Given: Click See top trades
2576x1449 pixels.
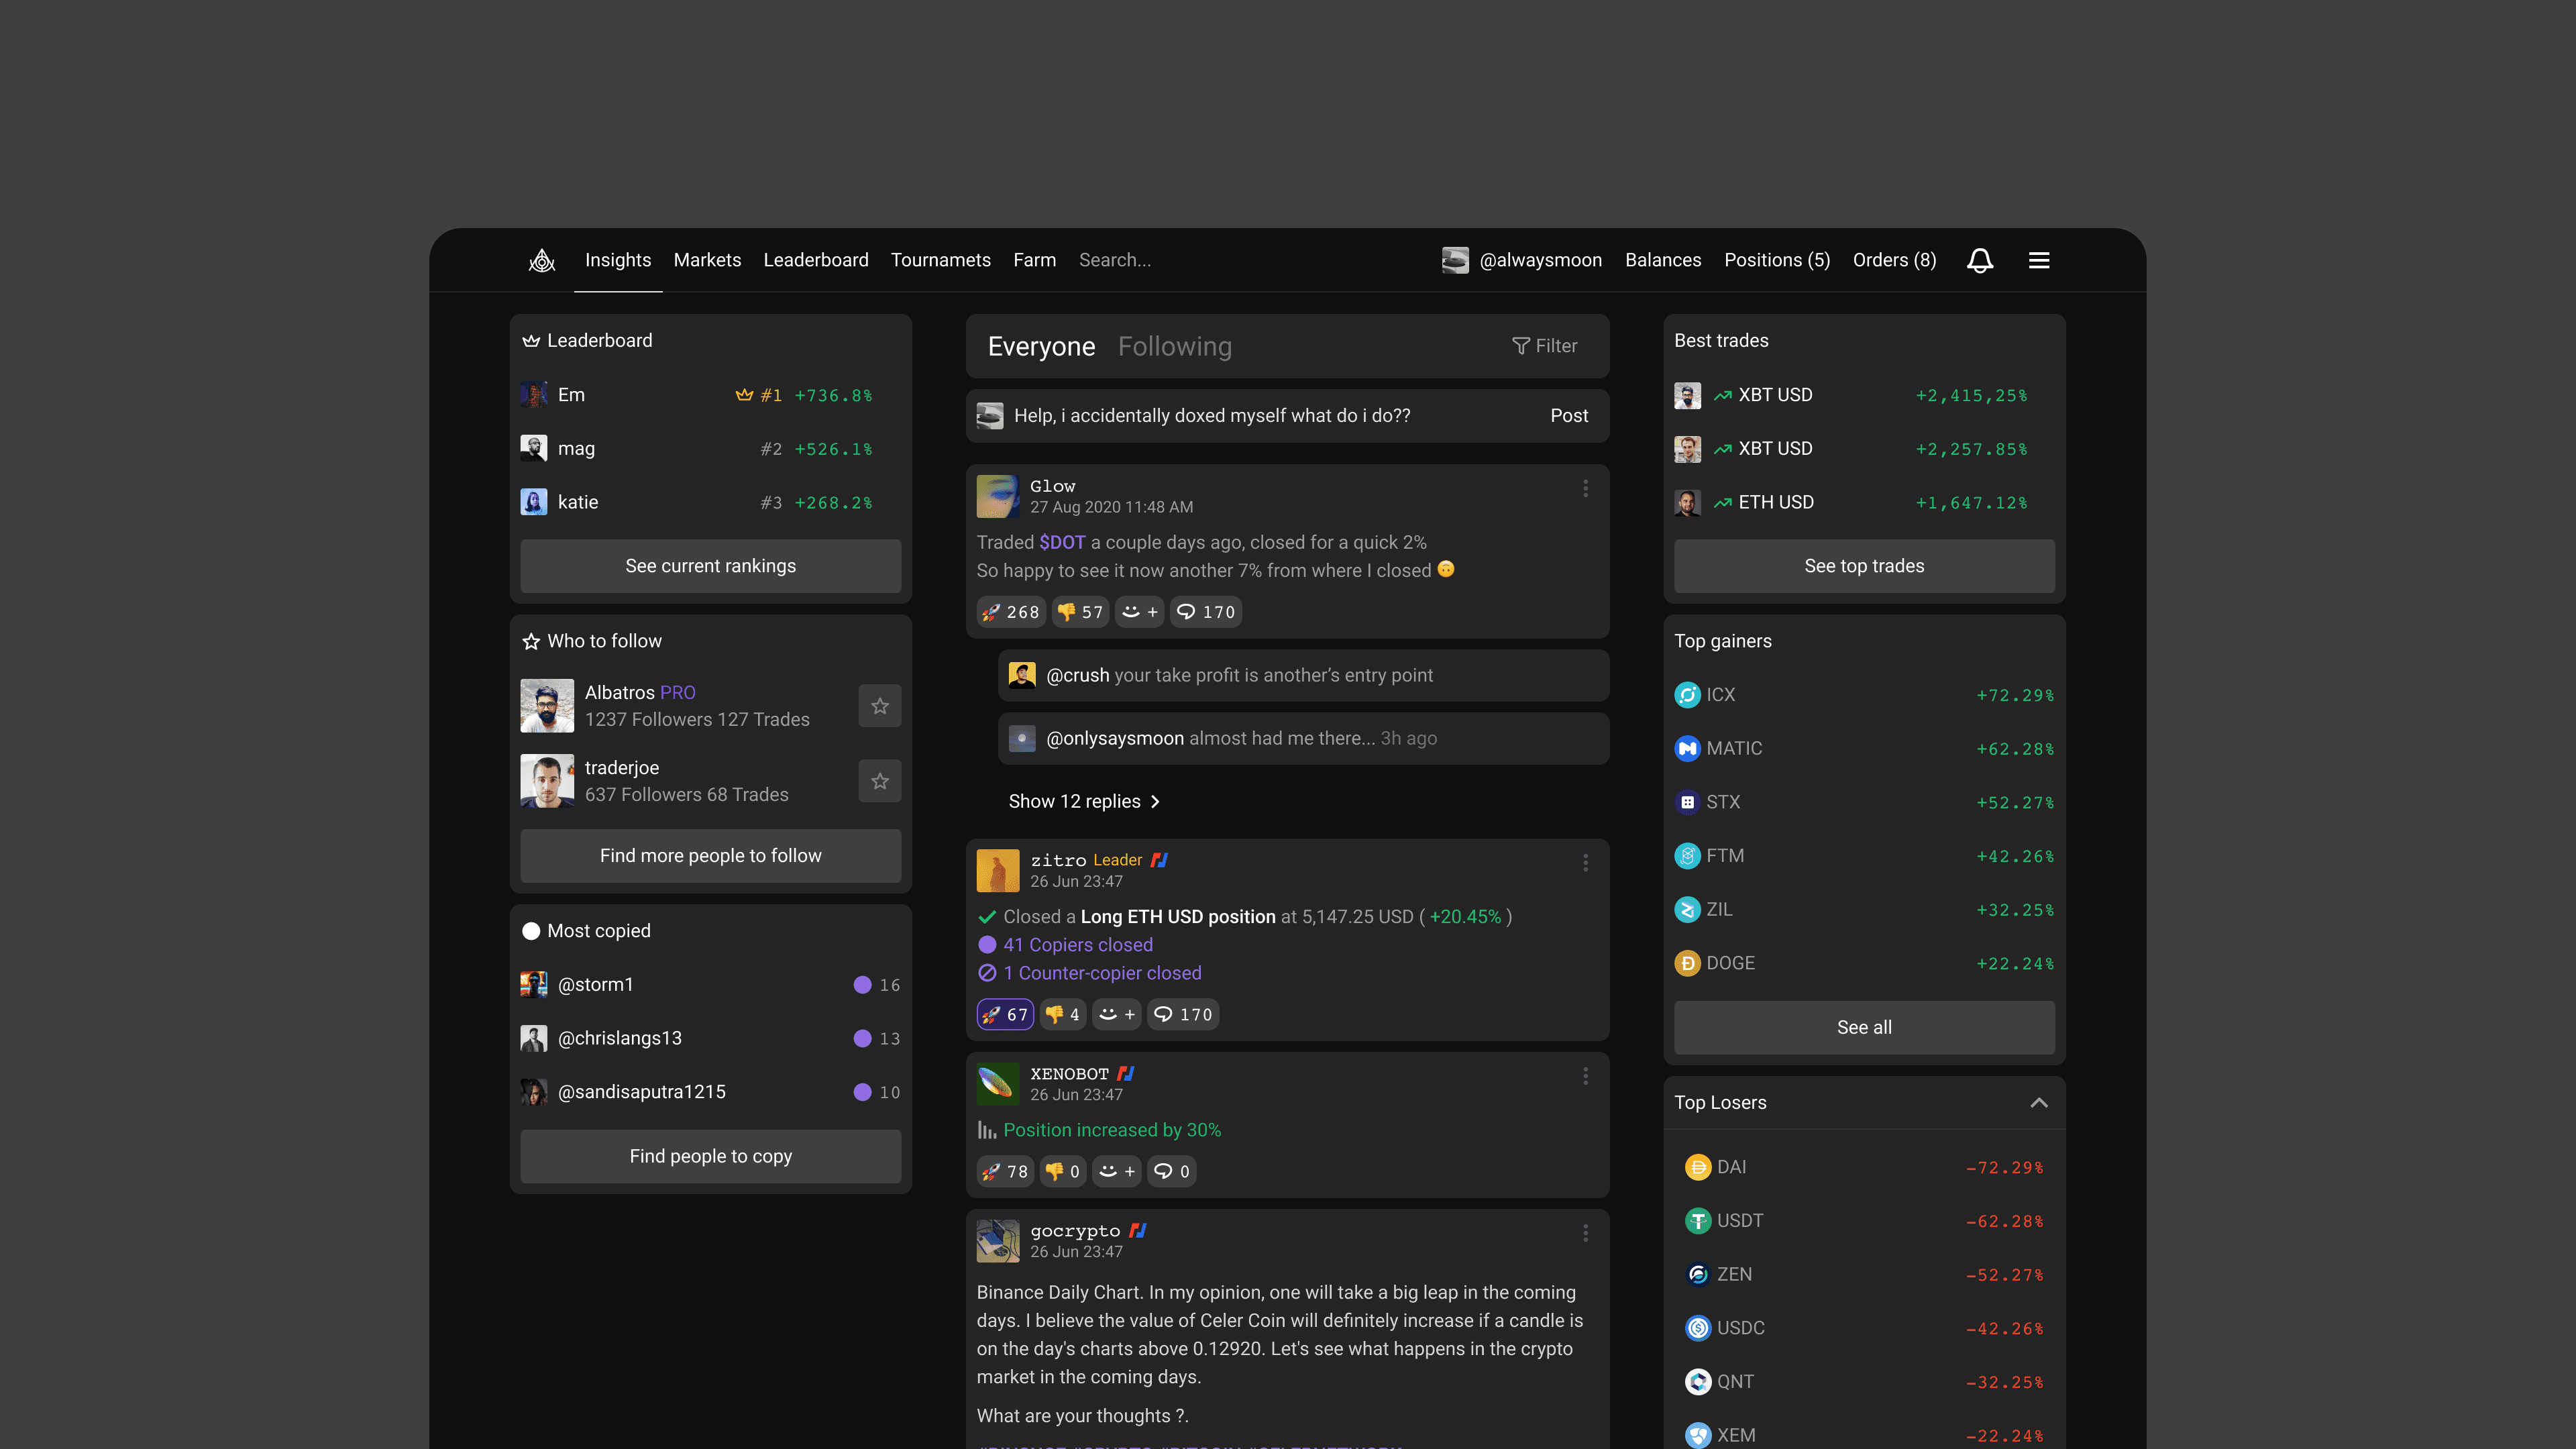Looking at the screenshot, I should click(x=1864, y=566).
